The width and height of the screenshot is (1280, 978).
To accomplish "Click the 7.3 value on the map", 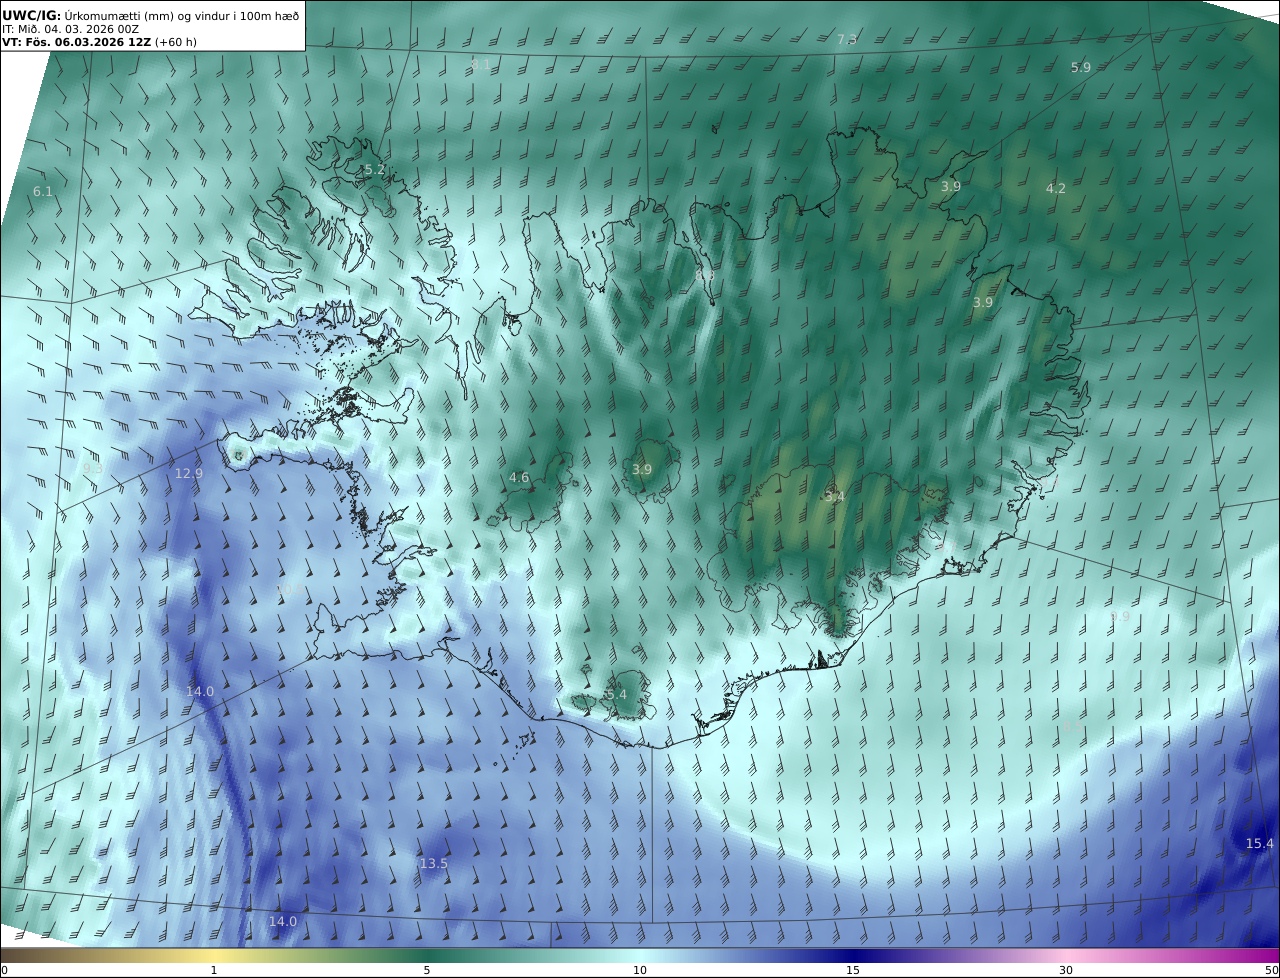I will click(x=847, y=39).
